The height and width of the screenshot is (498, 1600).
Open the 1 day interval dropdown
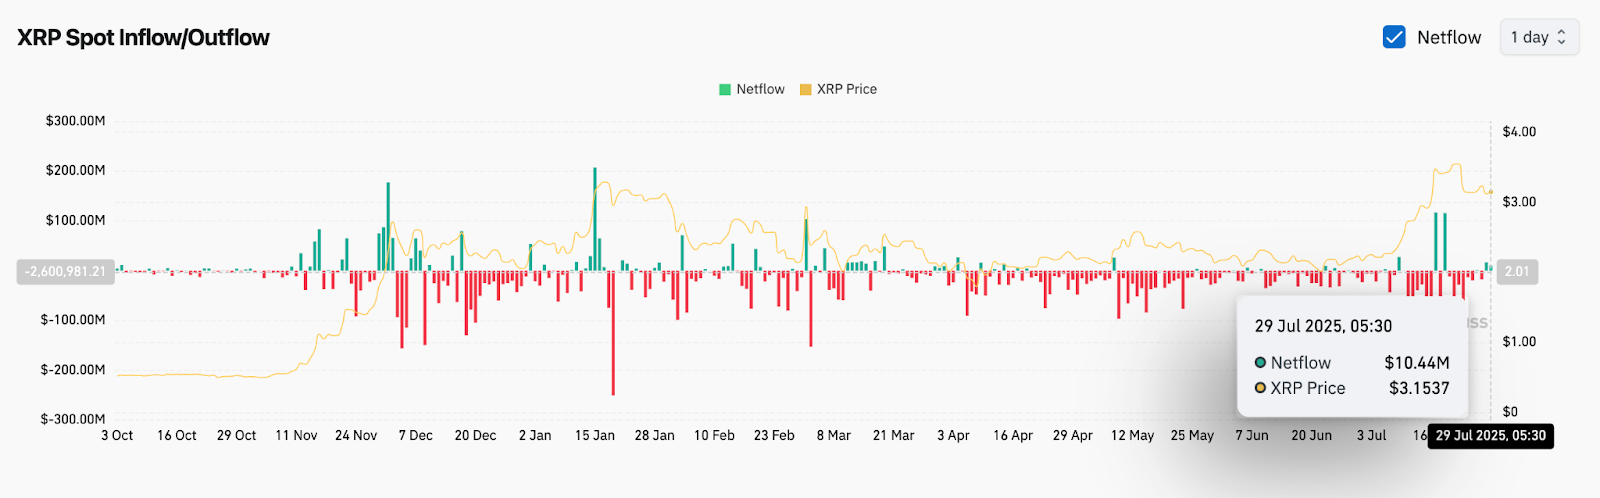pyautogui.click(x=1538, y=37)
